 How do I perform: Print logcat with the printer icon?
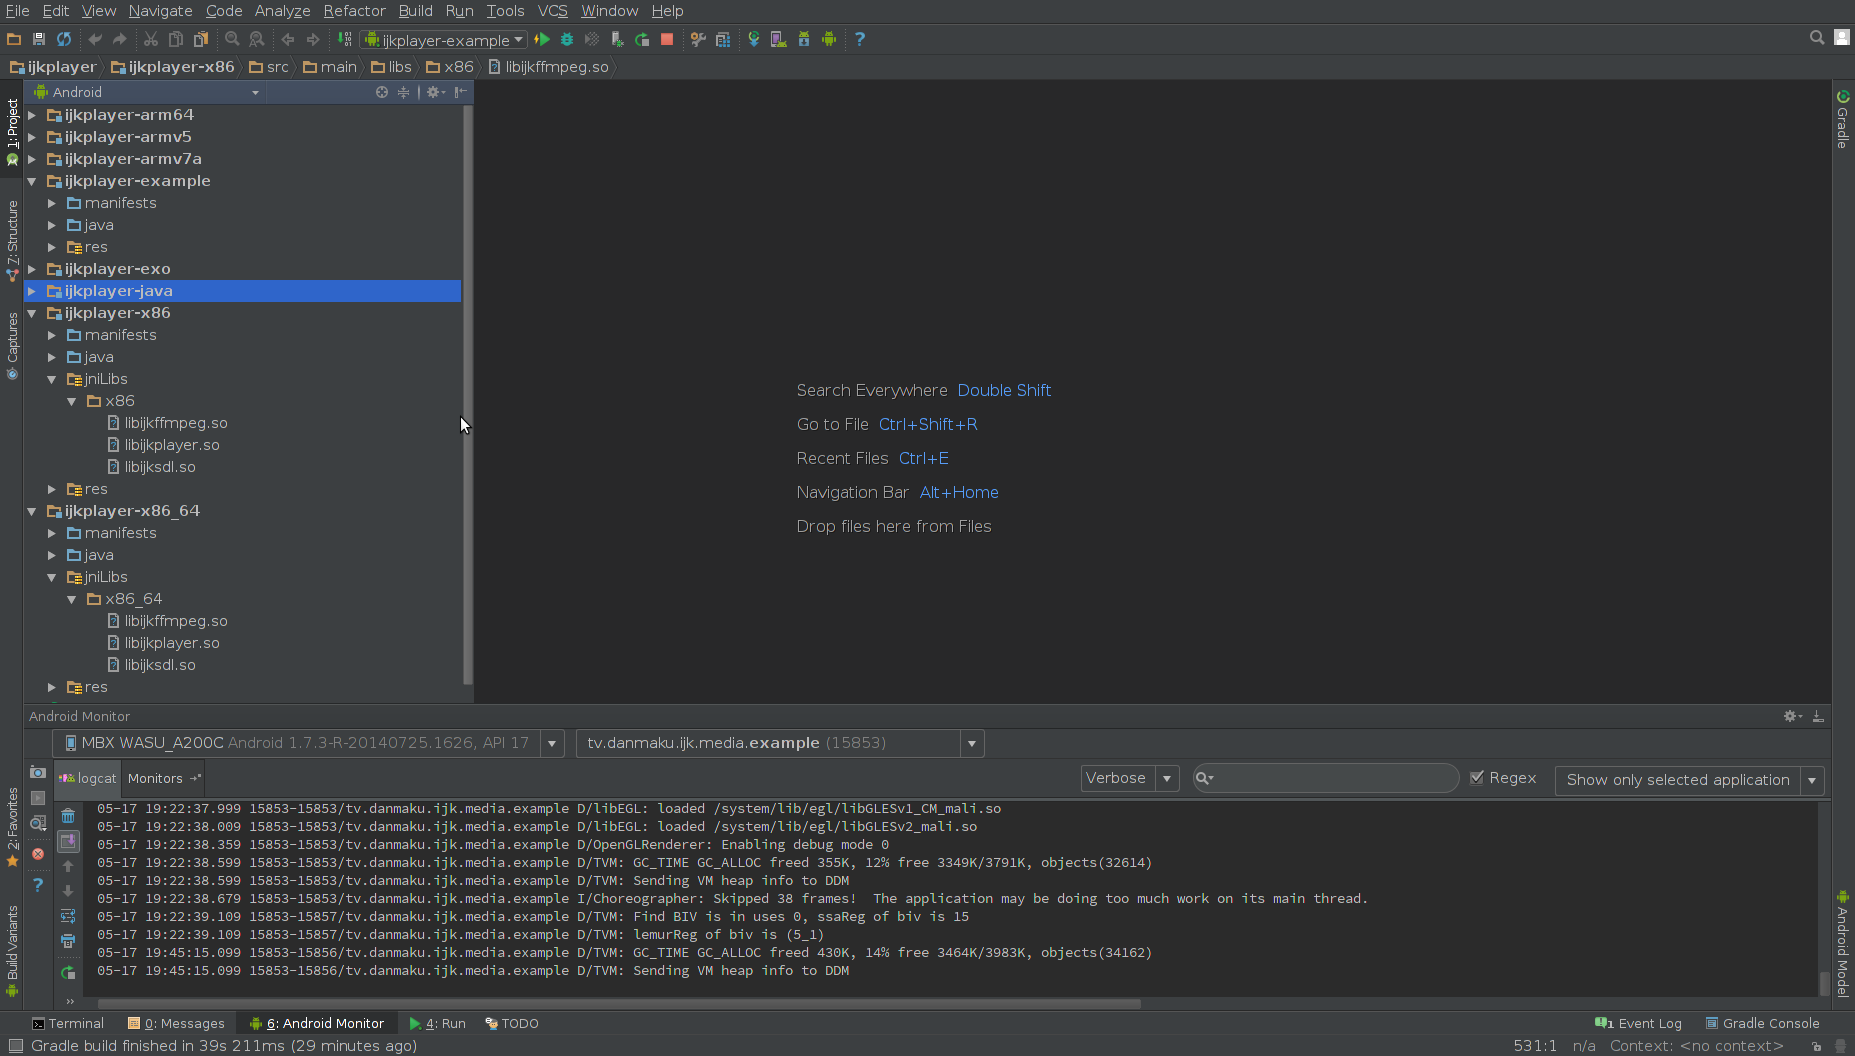(x=68, y=941)
